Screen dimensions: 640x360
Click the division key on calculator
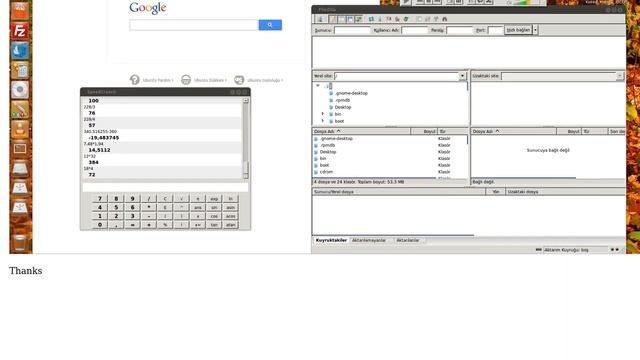click(149, 199)
